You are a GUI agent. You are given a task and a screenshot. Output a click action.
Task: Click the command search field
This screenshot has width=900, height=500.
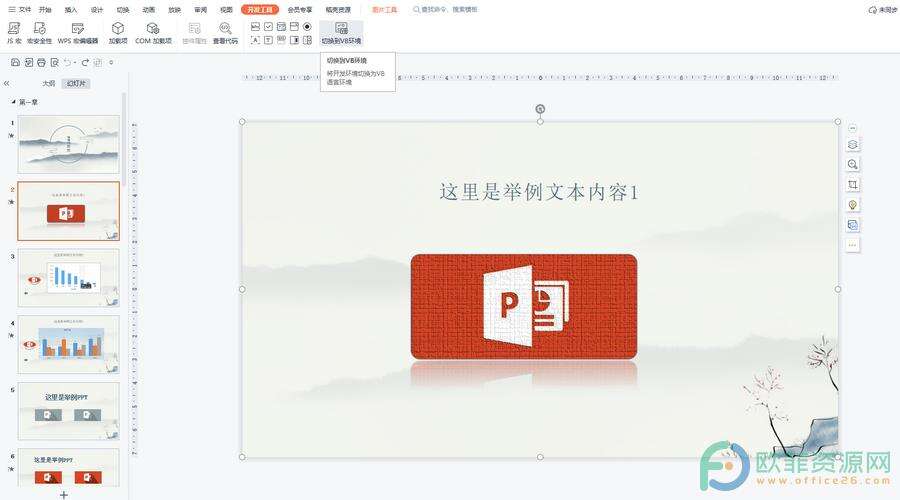(x=445, y=10)
